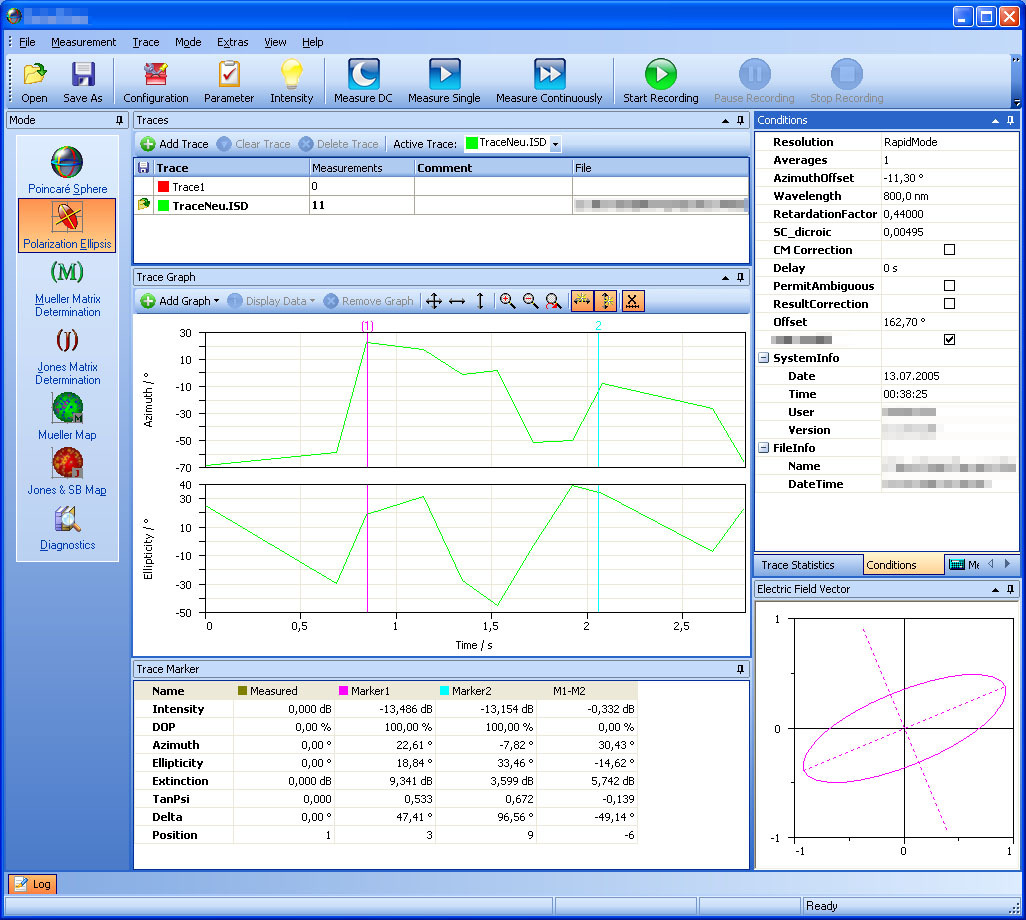The width and height of the screenshot is (1026, 920).
Task: Open Jones Matrix Determination mode
Action: click(67, 357)
